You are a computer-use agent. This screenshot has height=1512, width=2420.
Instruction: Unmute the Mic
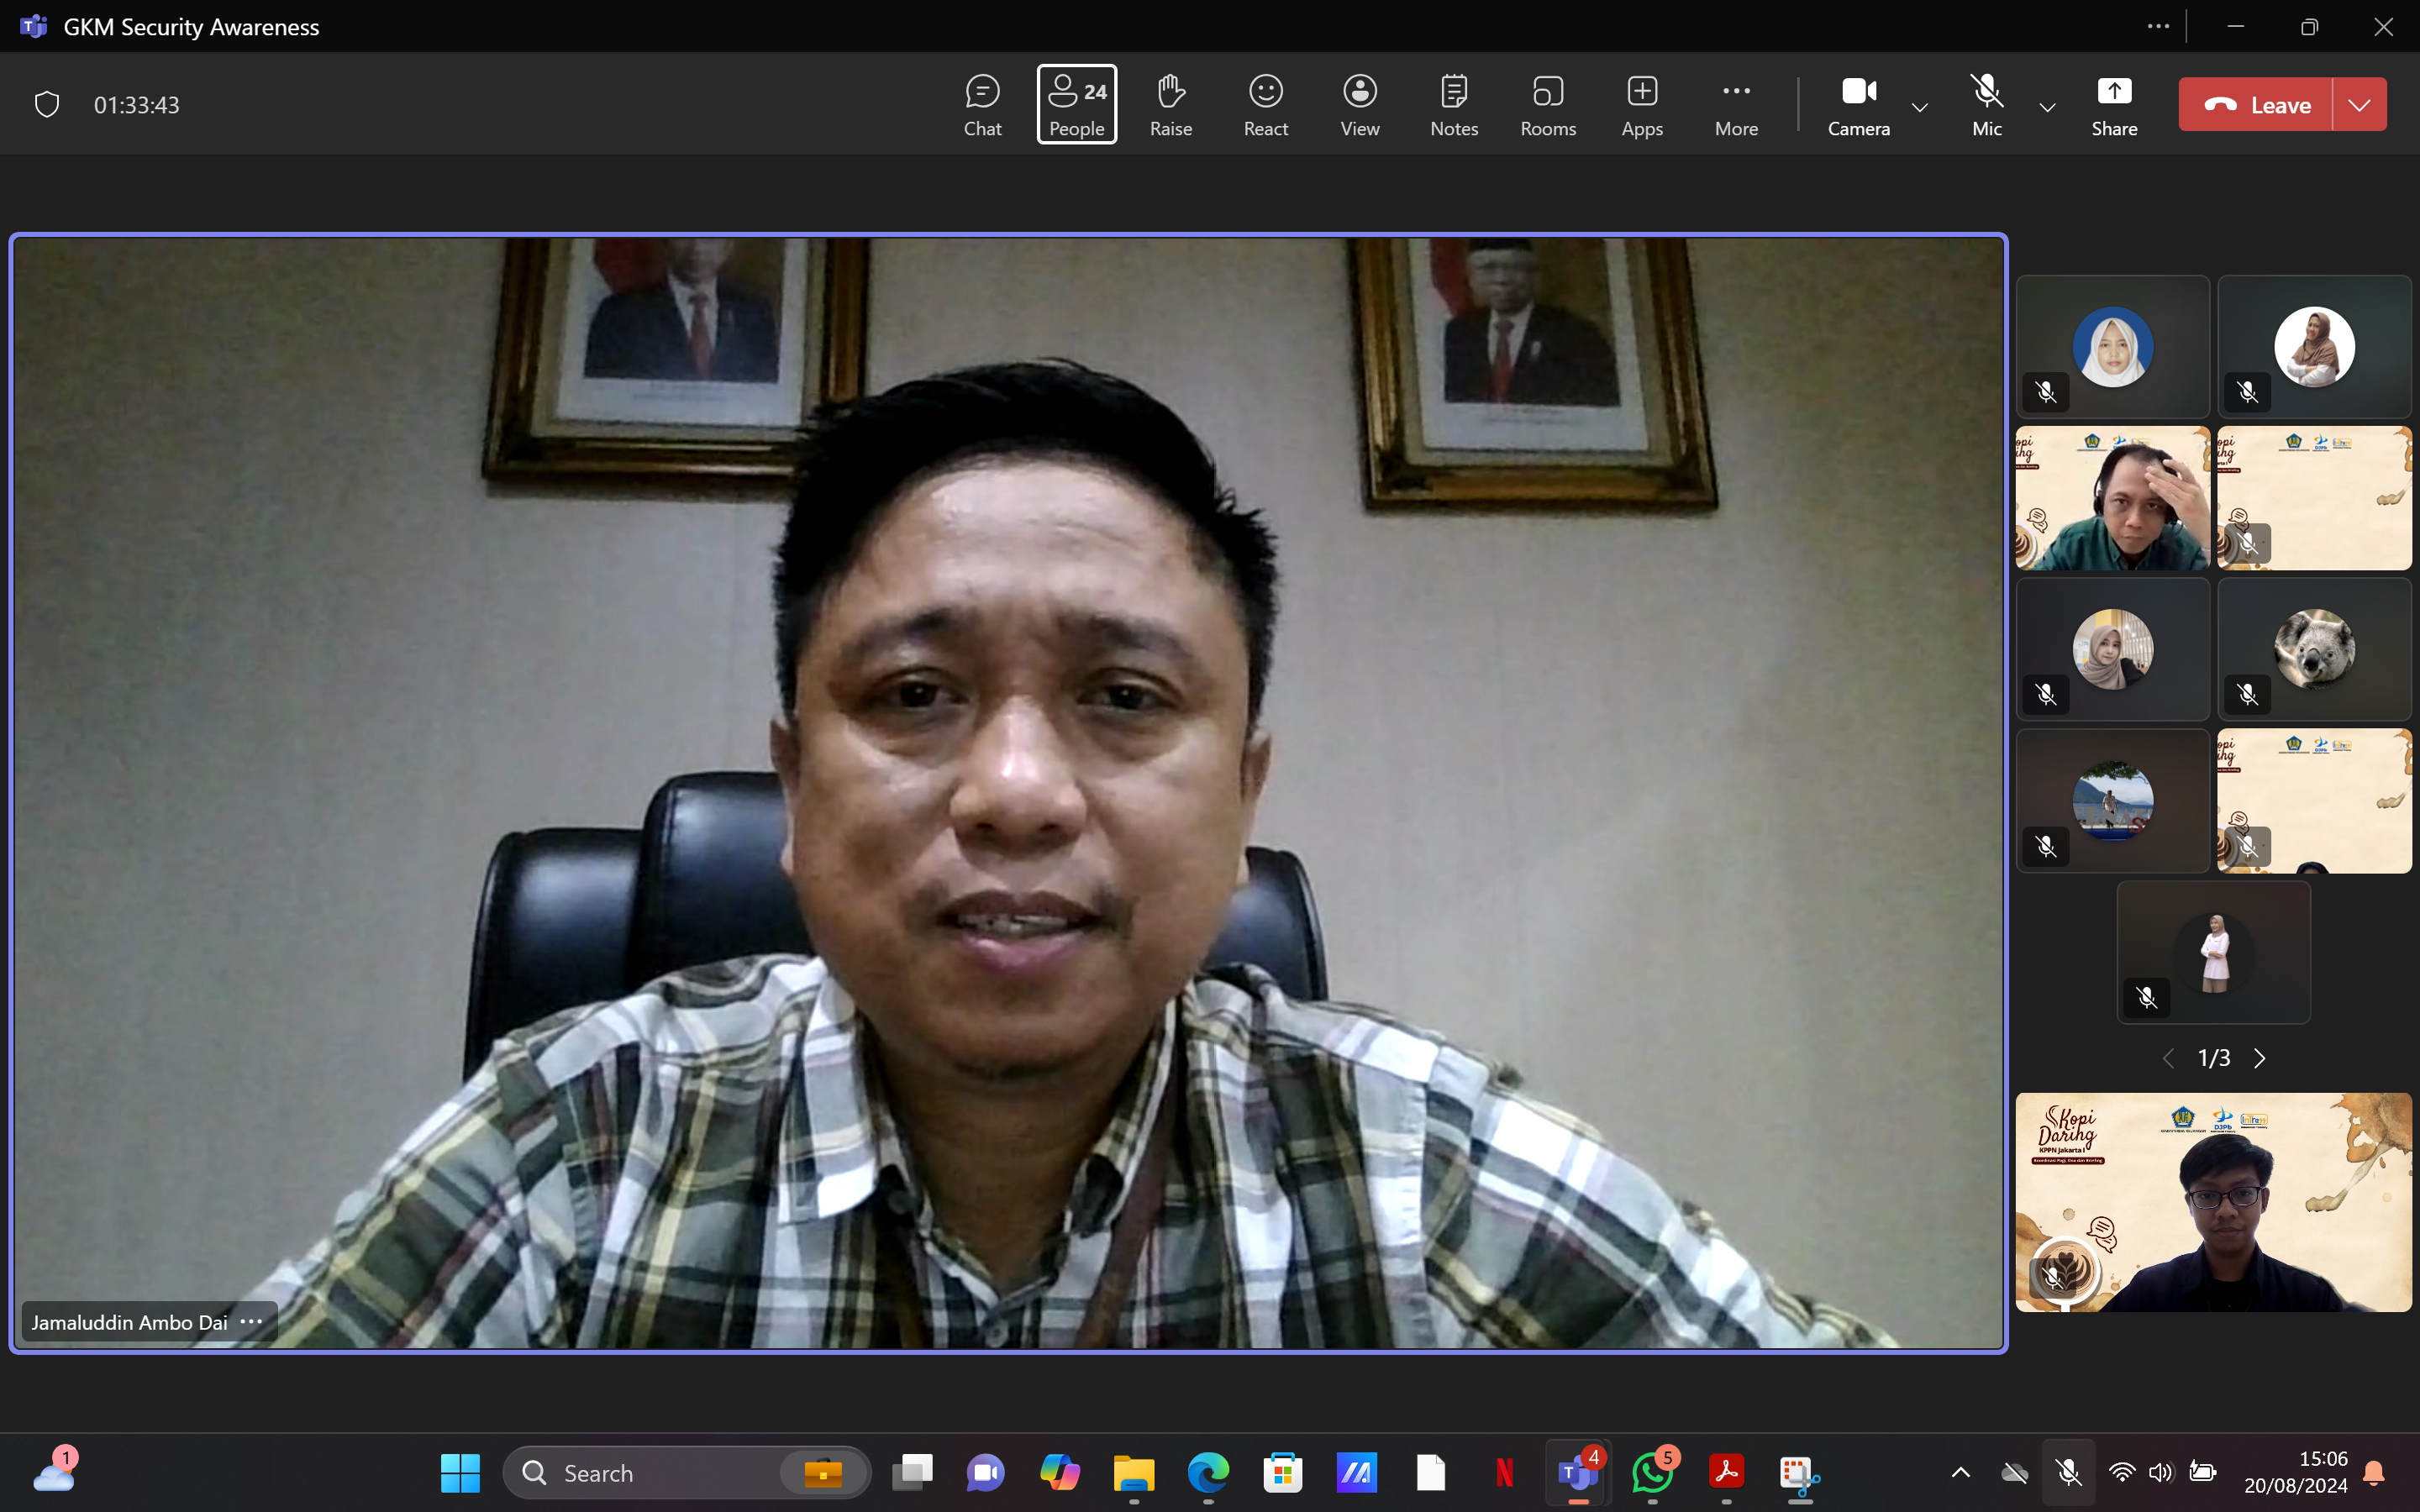1986,104
